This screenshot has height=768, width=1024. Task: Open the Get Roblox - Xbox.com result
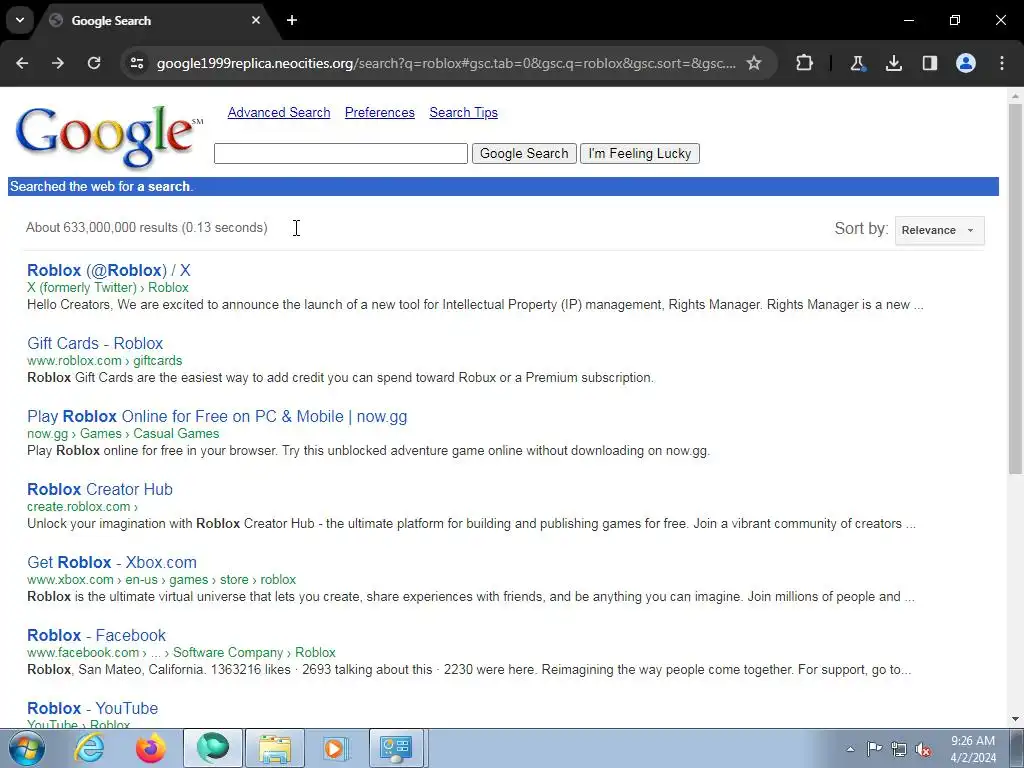(x=112, y=562)
